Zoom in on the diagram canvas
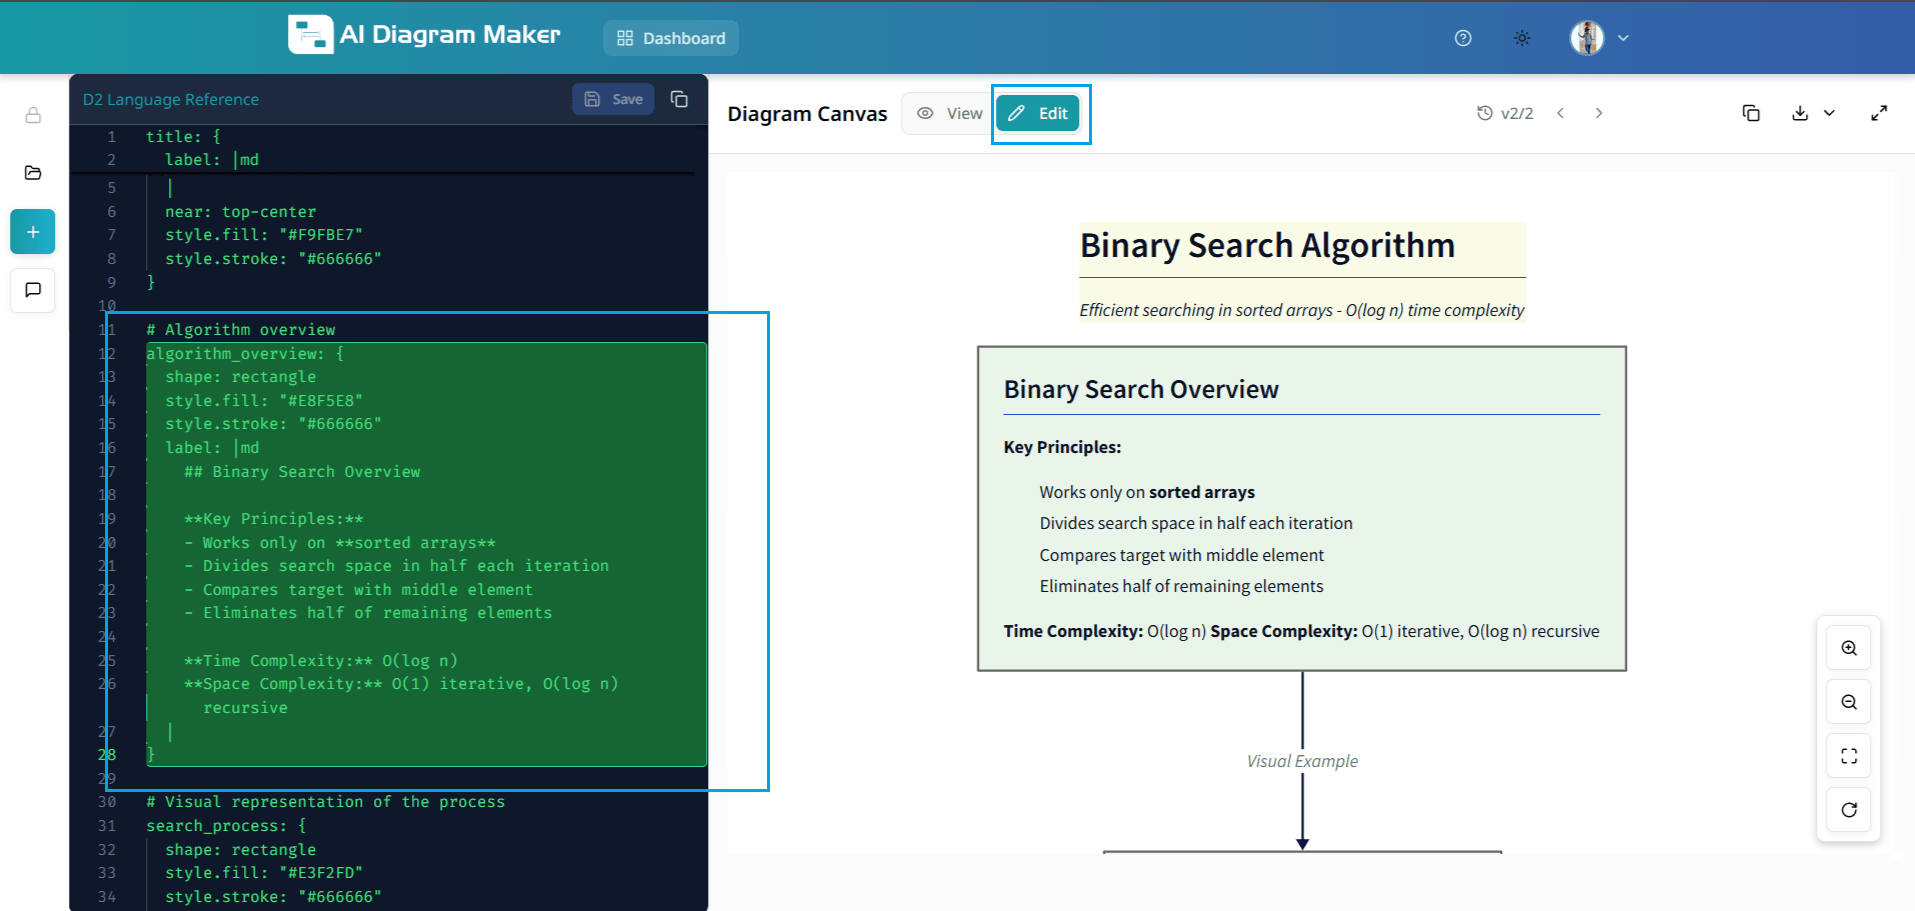The image size is (1915, 911). (1848, 647)
